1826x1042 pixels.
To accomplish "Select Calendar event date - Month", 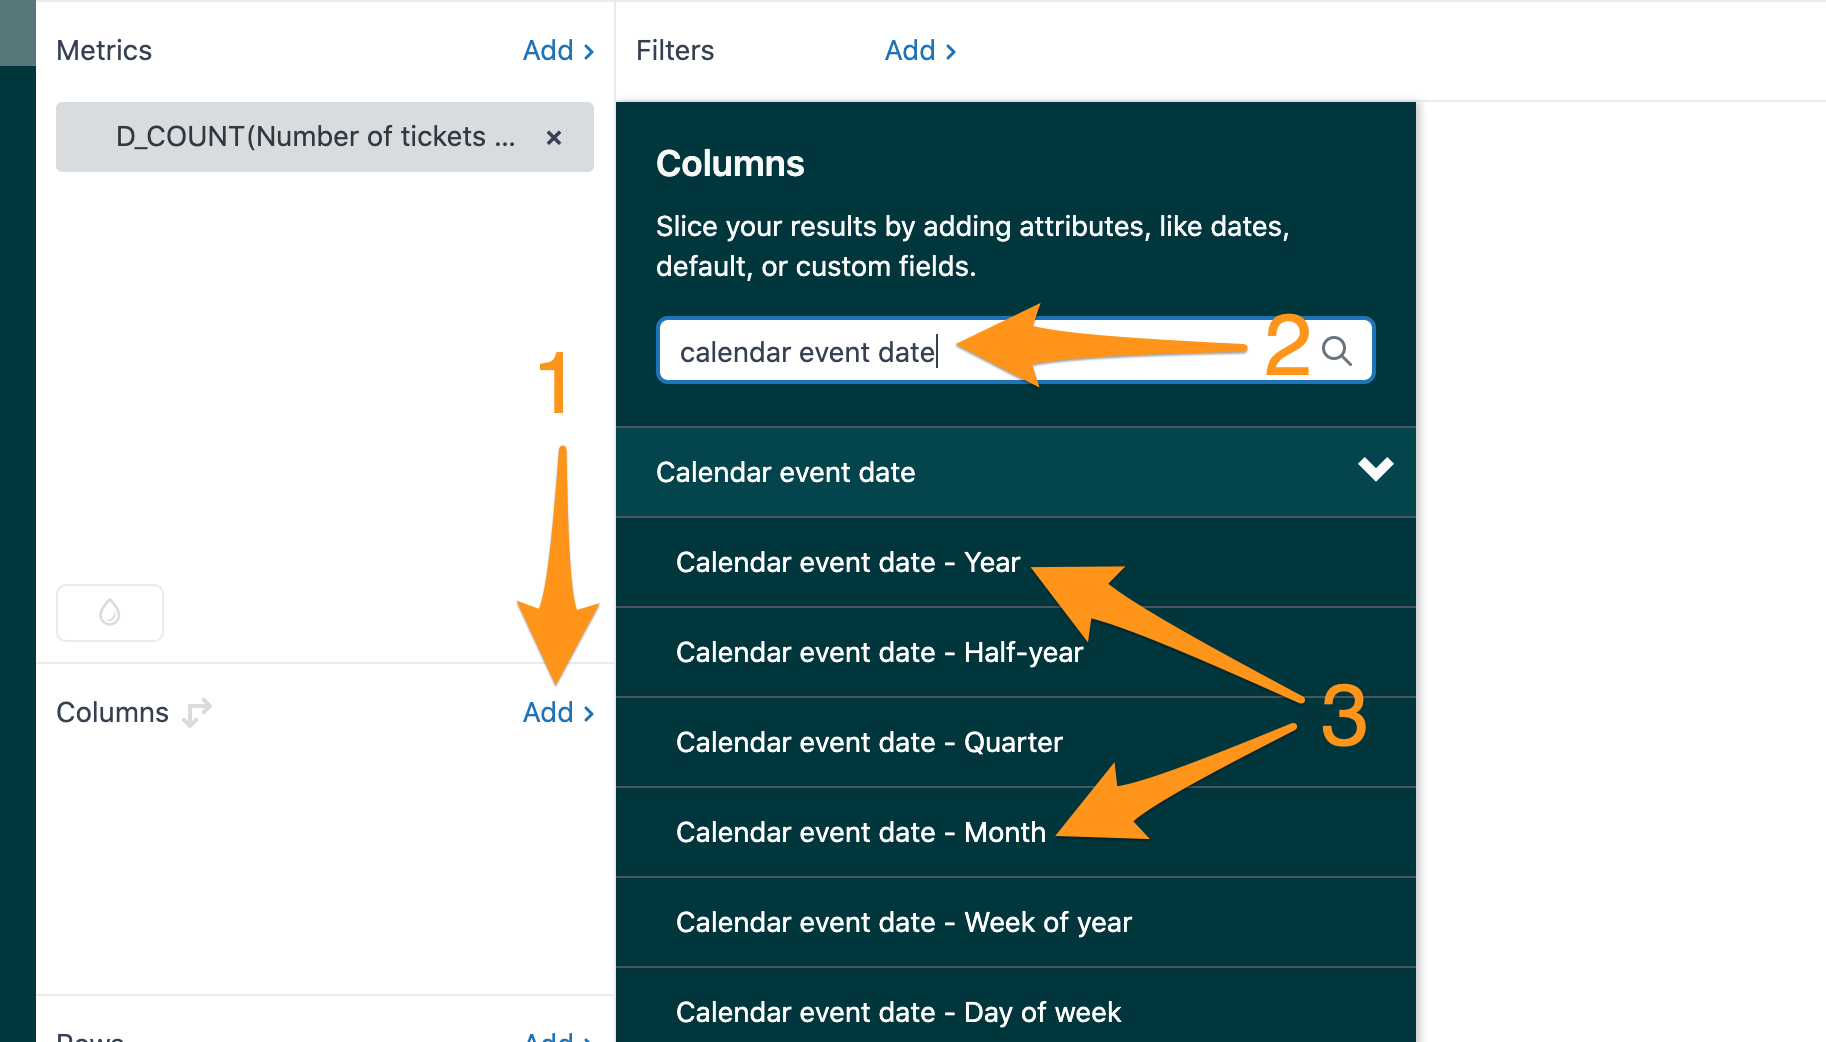I will click(1016, 832).
